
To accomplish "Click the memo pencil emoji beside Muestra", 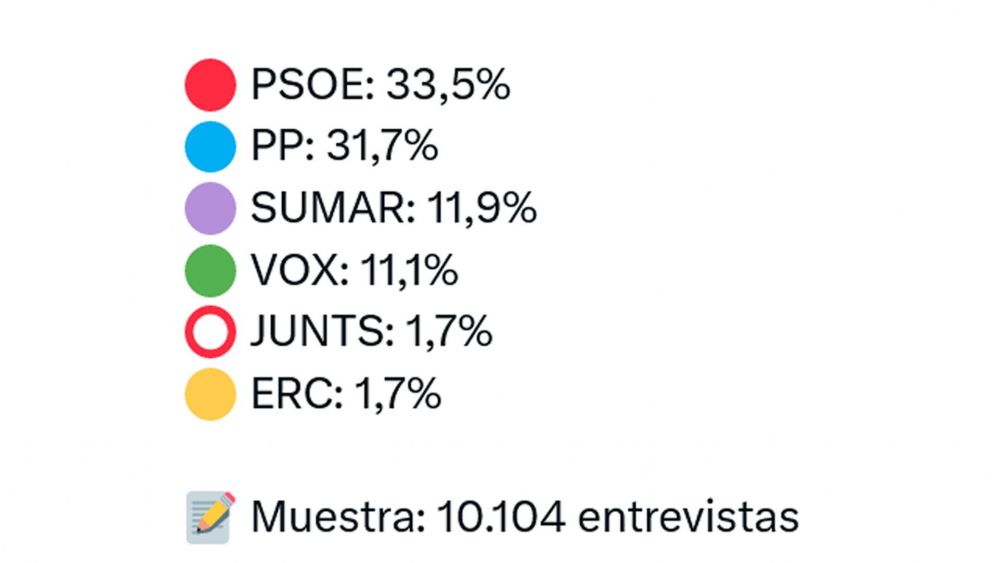I will 210,517.
